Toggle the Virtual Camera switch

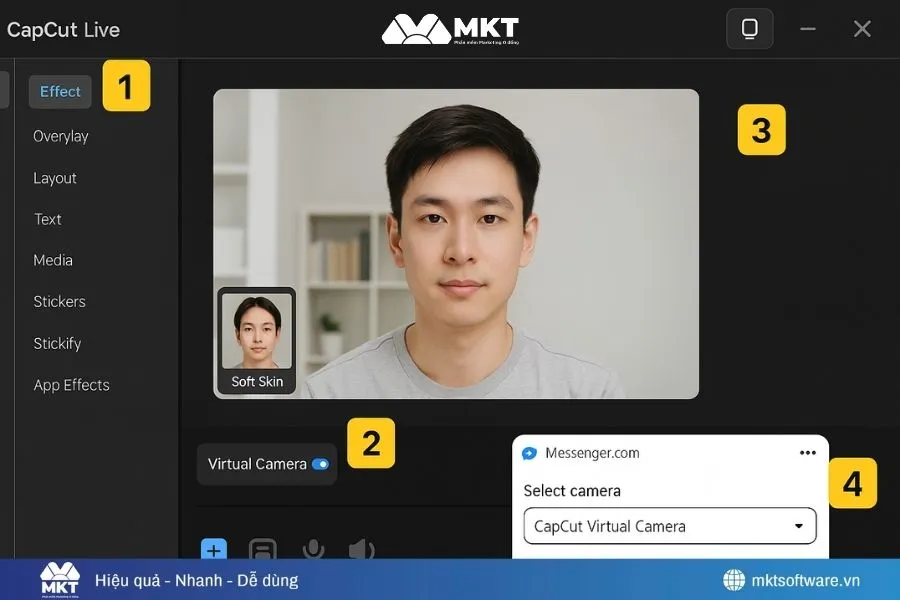320,463
